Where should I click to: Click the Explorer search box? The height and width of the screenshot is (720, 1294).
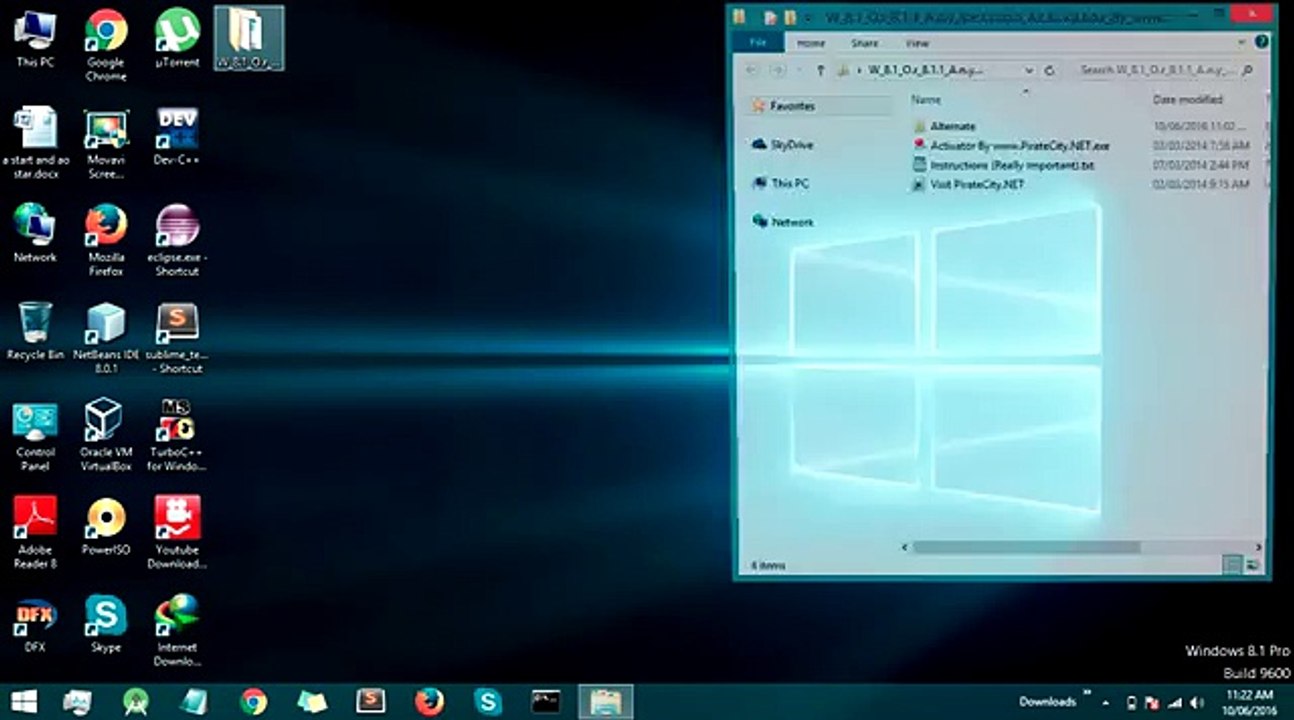pos(1166,71)
